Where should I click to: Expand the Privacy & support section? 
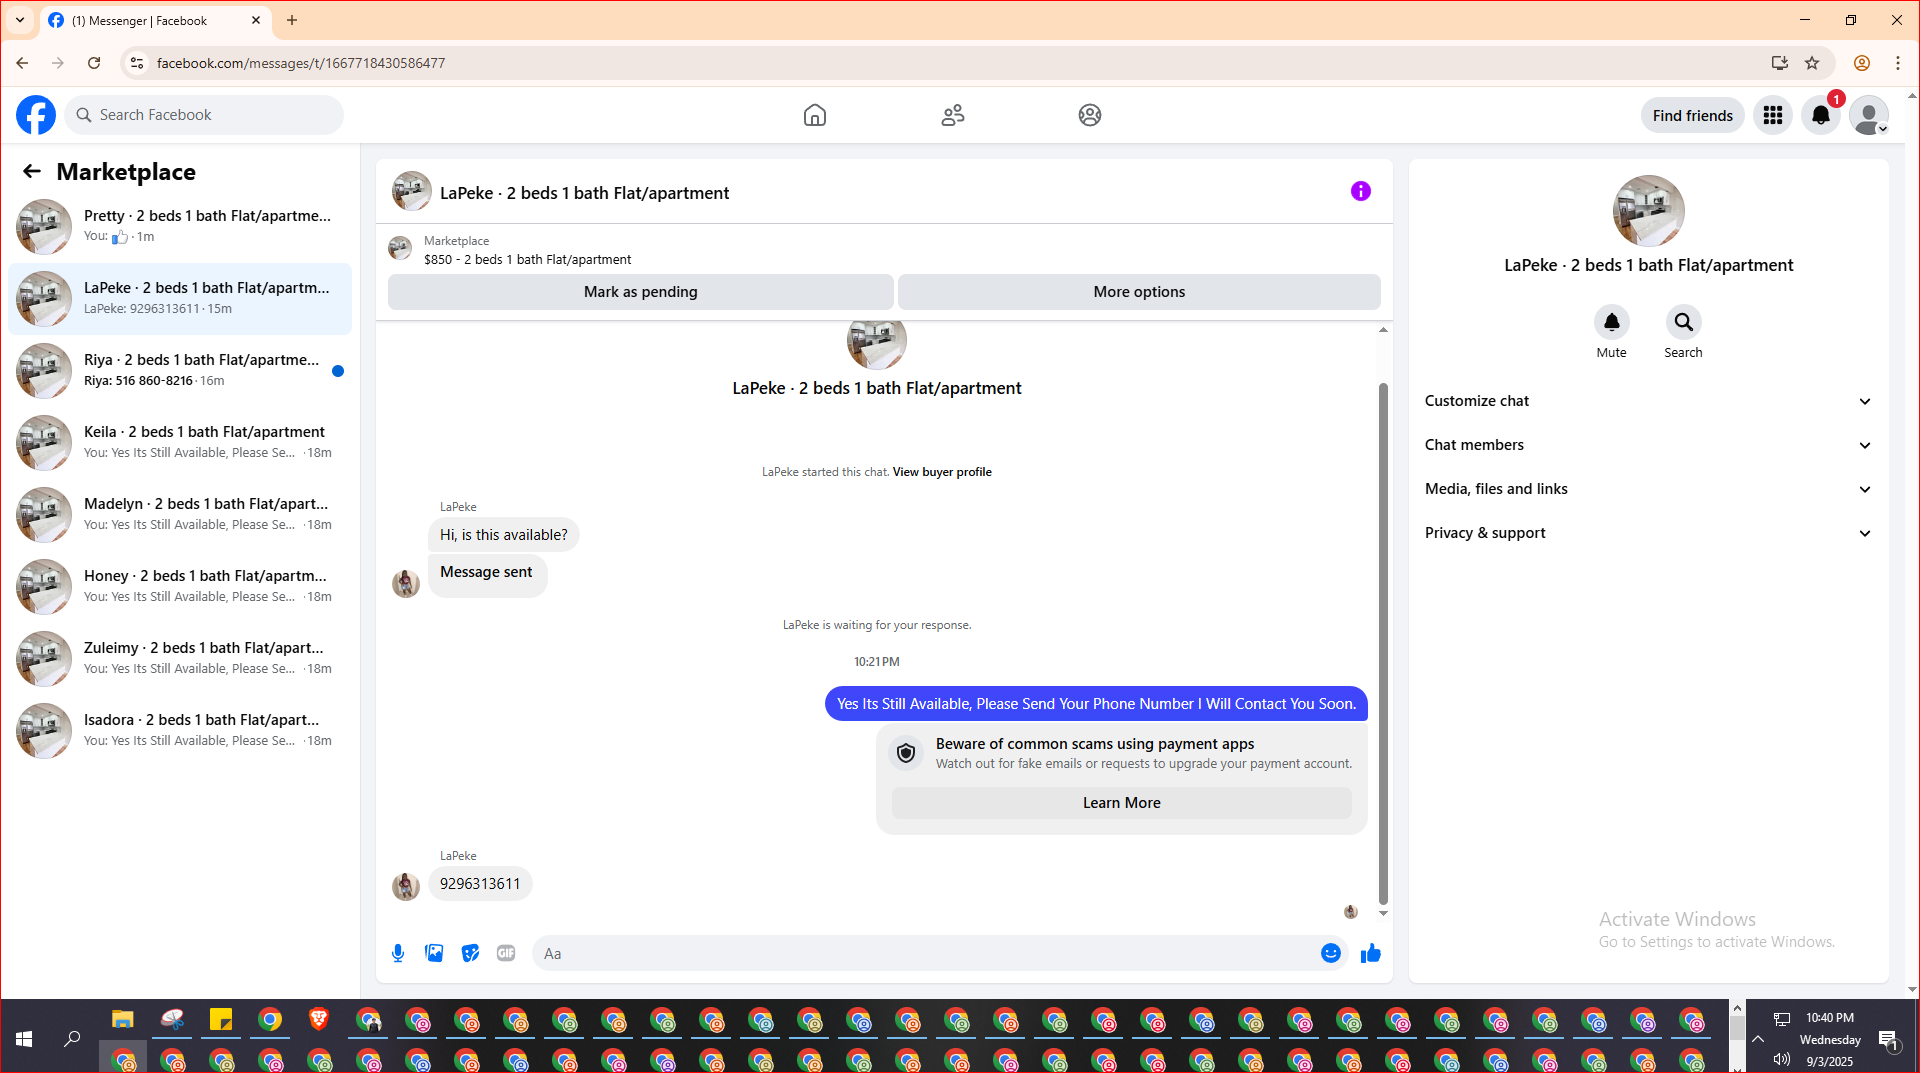pyautogui.click(x=1648, y=533)
